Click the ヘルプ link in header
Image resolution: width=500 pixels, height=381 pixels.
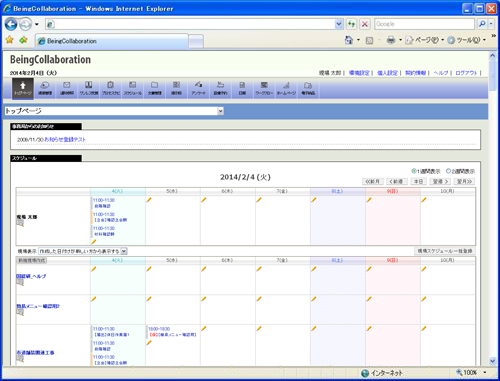[441, 73]
